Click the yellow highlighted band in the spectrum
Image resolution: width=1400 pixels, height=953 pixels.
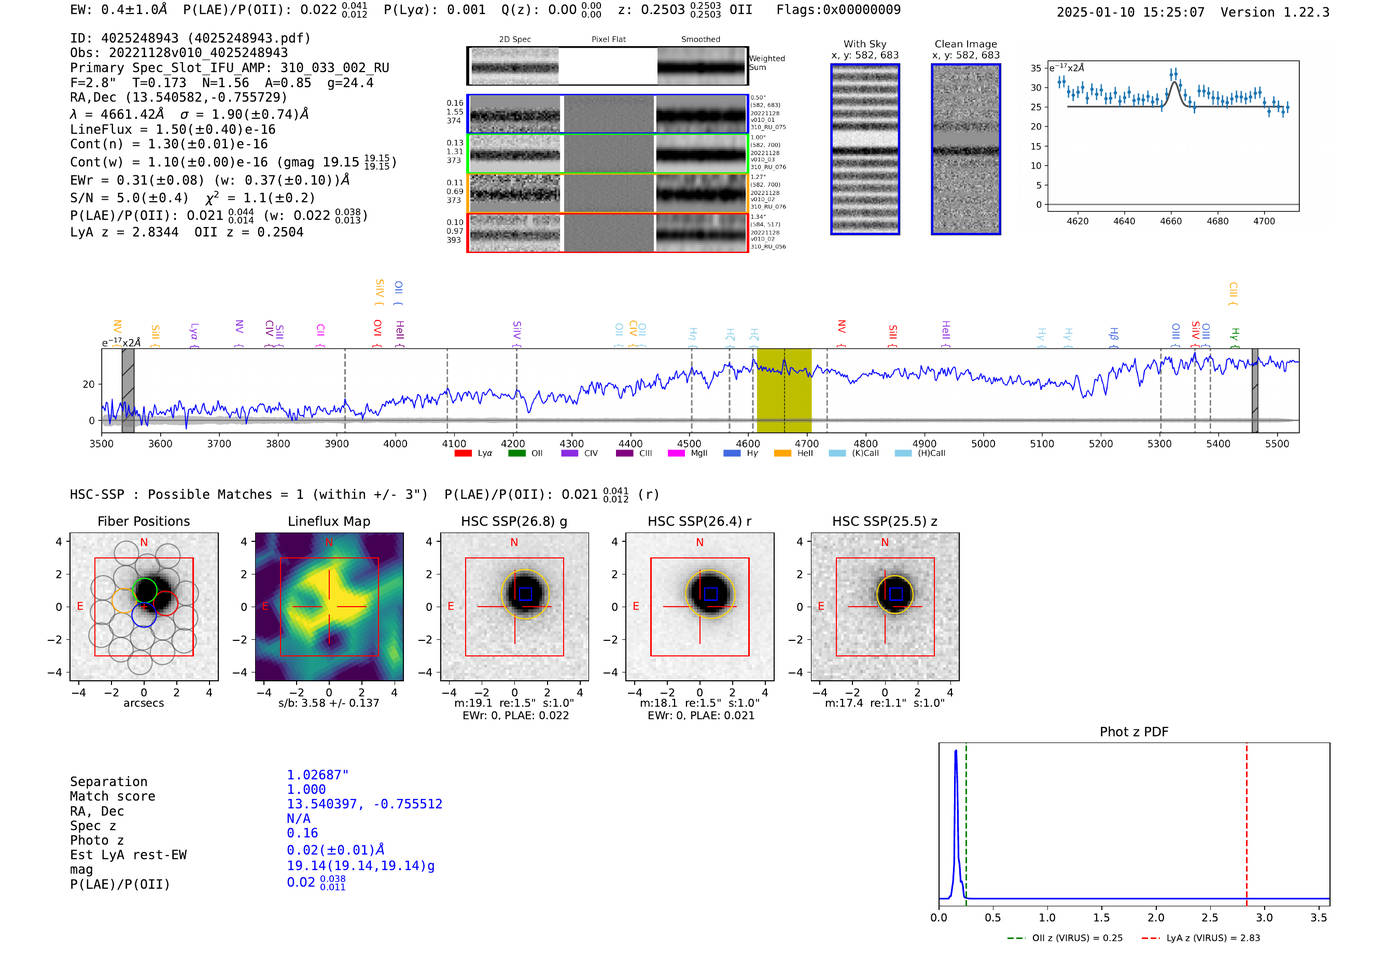(783, 390)
